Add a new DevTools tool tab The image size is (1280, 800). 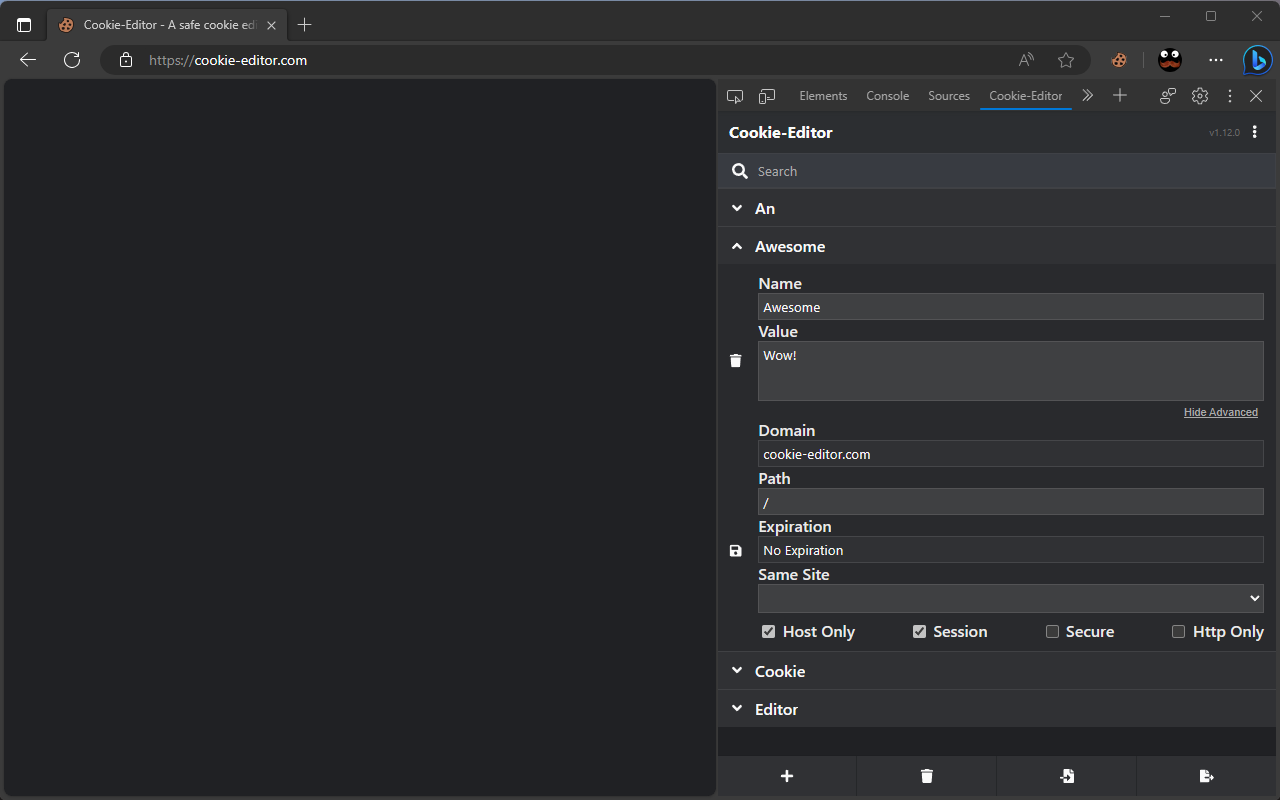coord(1120,96)
